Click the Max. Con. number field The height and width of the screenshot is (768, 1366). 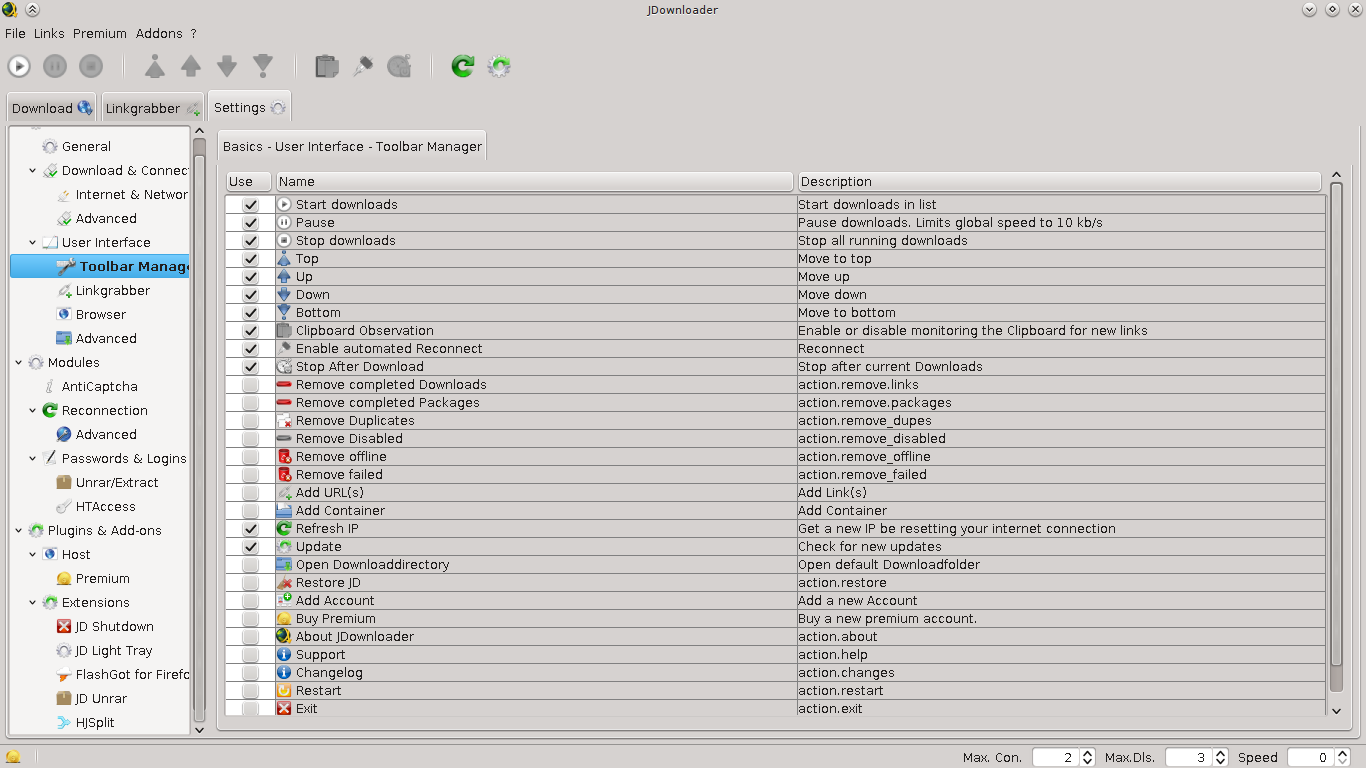[x=1056, y=757]
